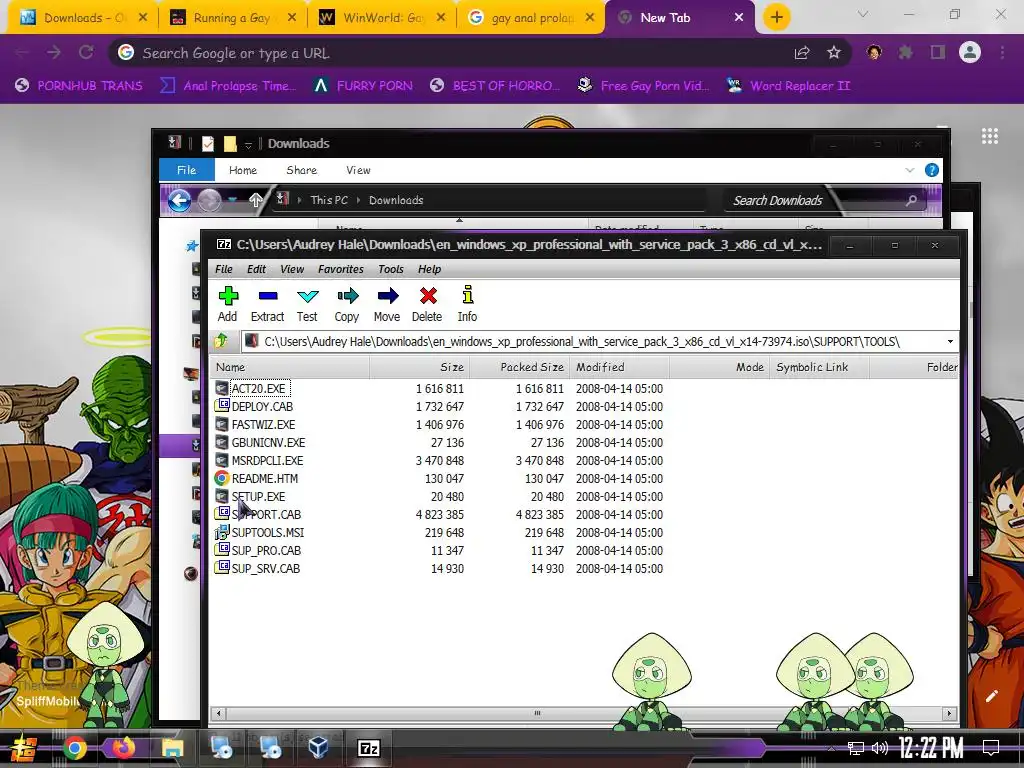Open Chrome extensions puzzle icon
This screenshot has height=768, width=1024.
point(906,52)
